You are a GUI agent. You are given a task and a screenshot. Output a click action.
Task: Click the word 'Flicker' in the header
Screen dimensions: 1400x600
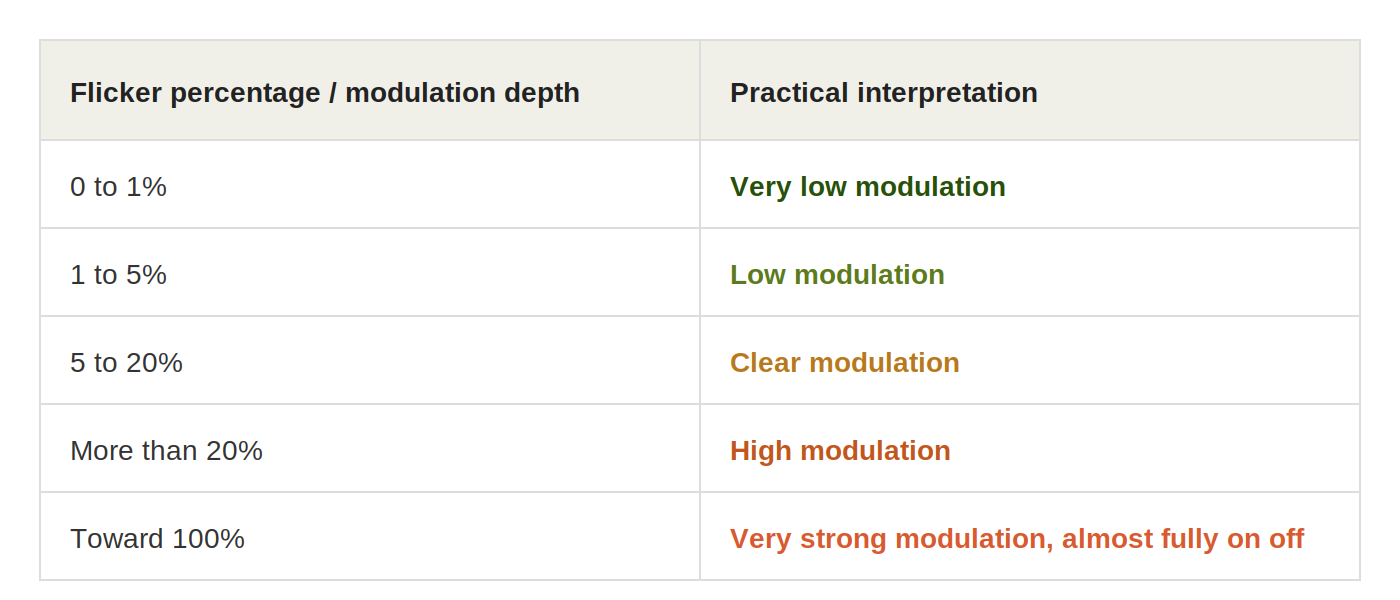pyautogui.click(x=116, y=93)
